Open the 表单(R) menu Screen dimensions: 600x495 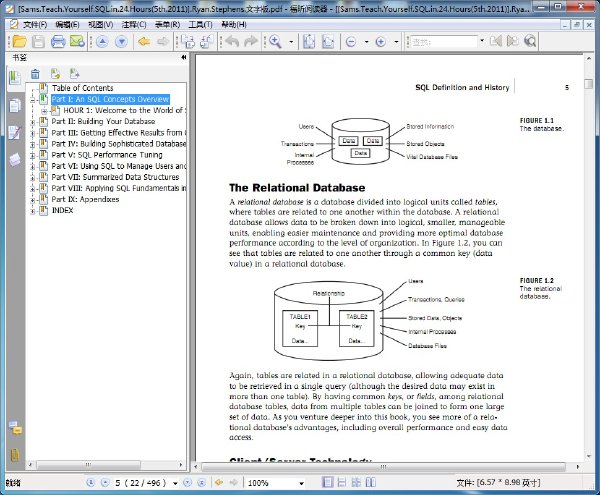coord(167,24)
